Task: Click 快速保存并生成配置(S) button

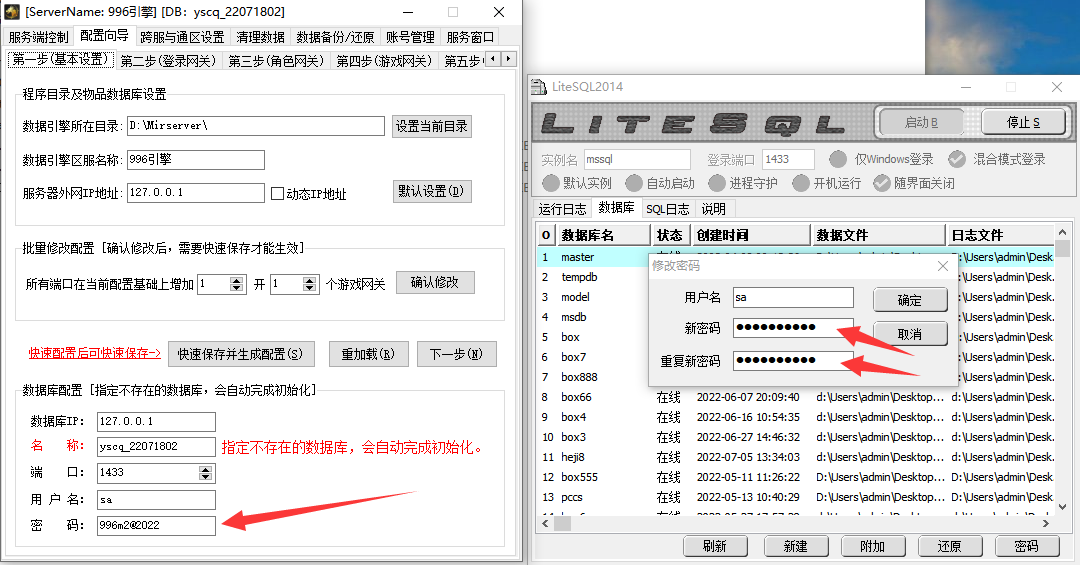Action: tap(241, 354)
